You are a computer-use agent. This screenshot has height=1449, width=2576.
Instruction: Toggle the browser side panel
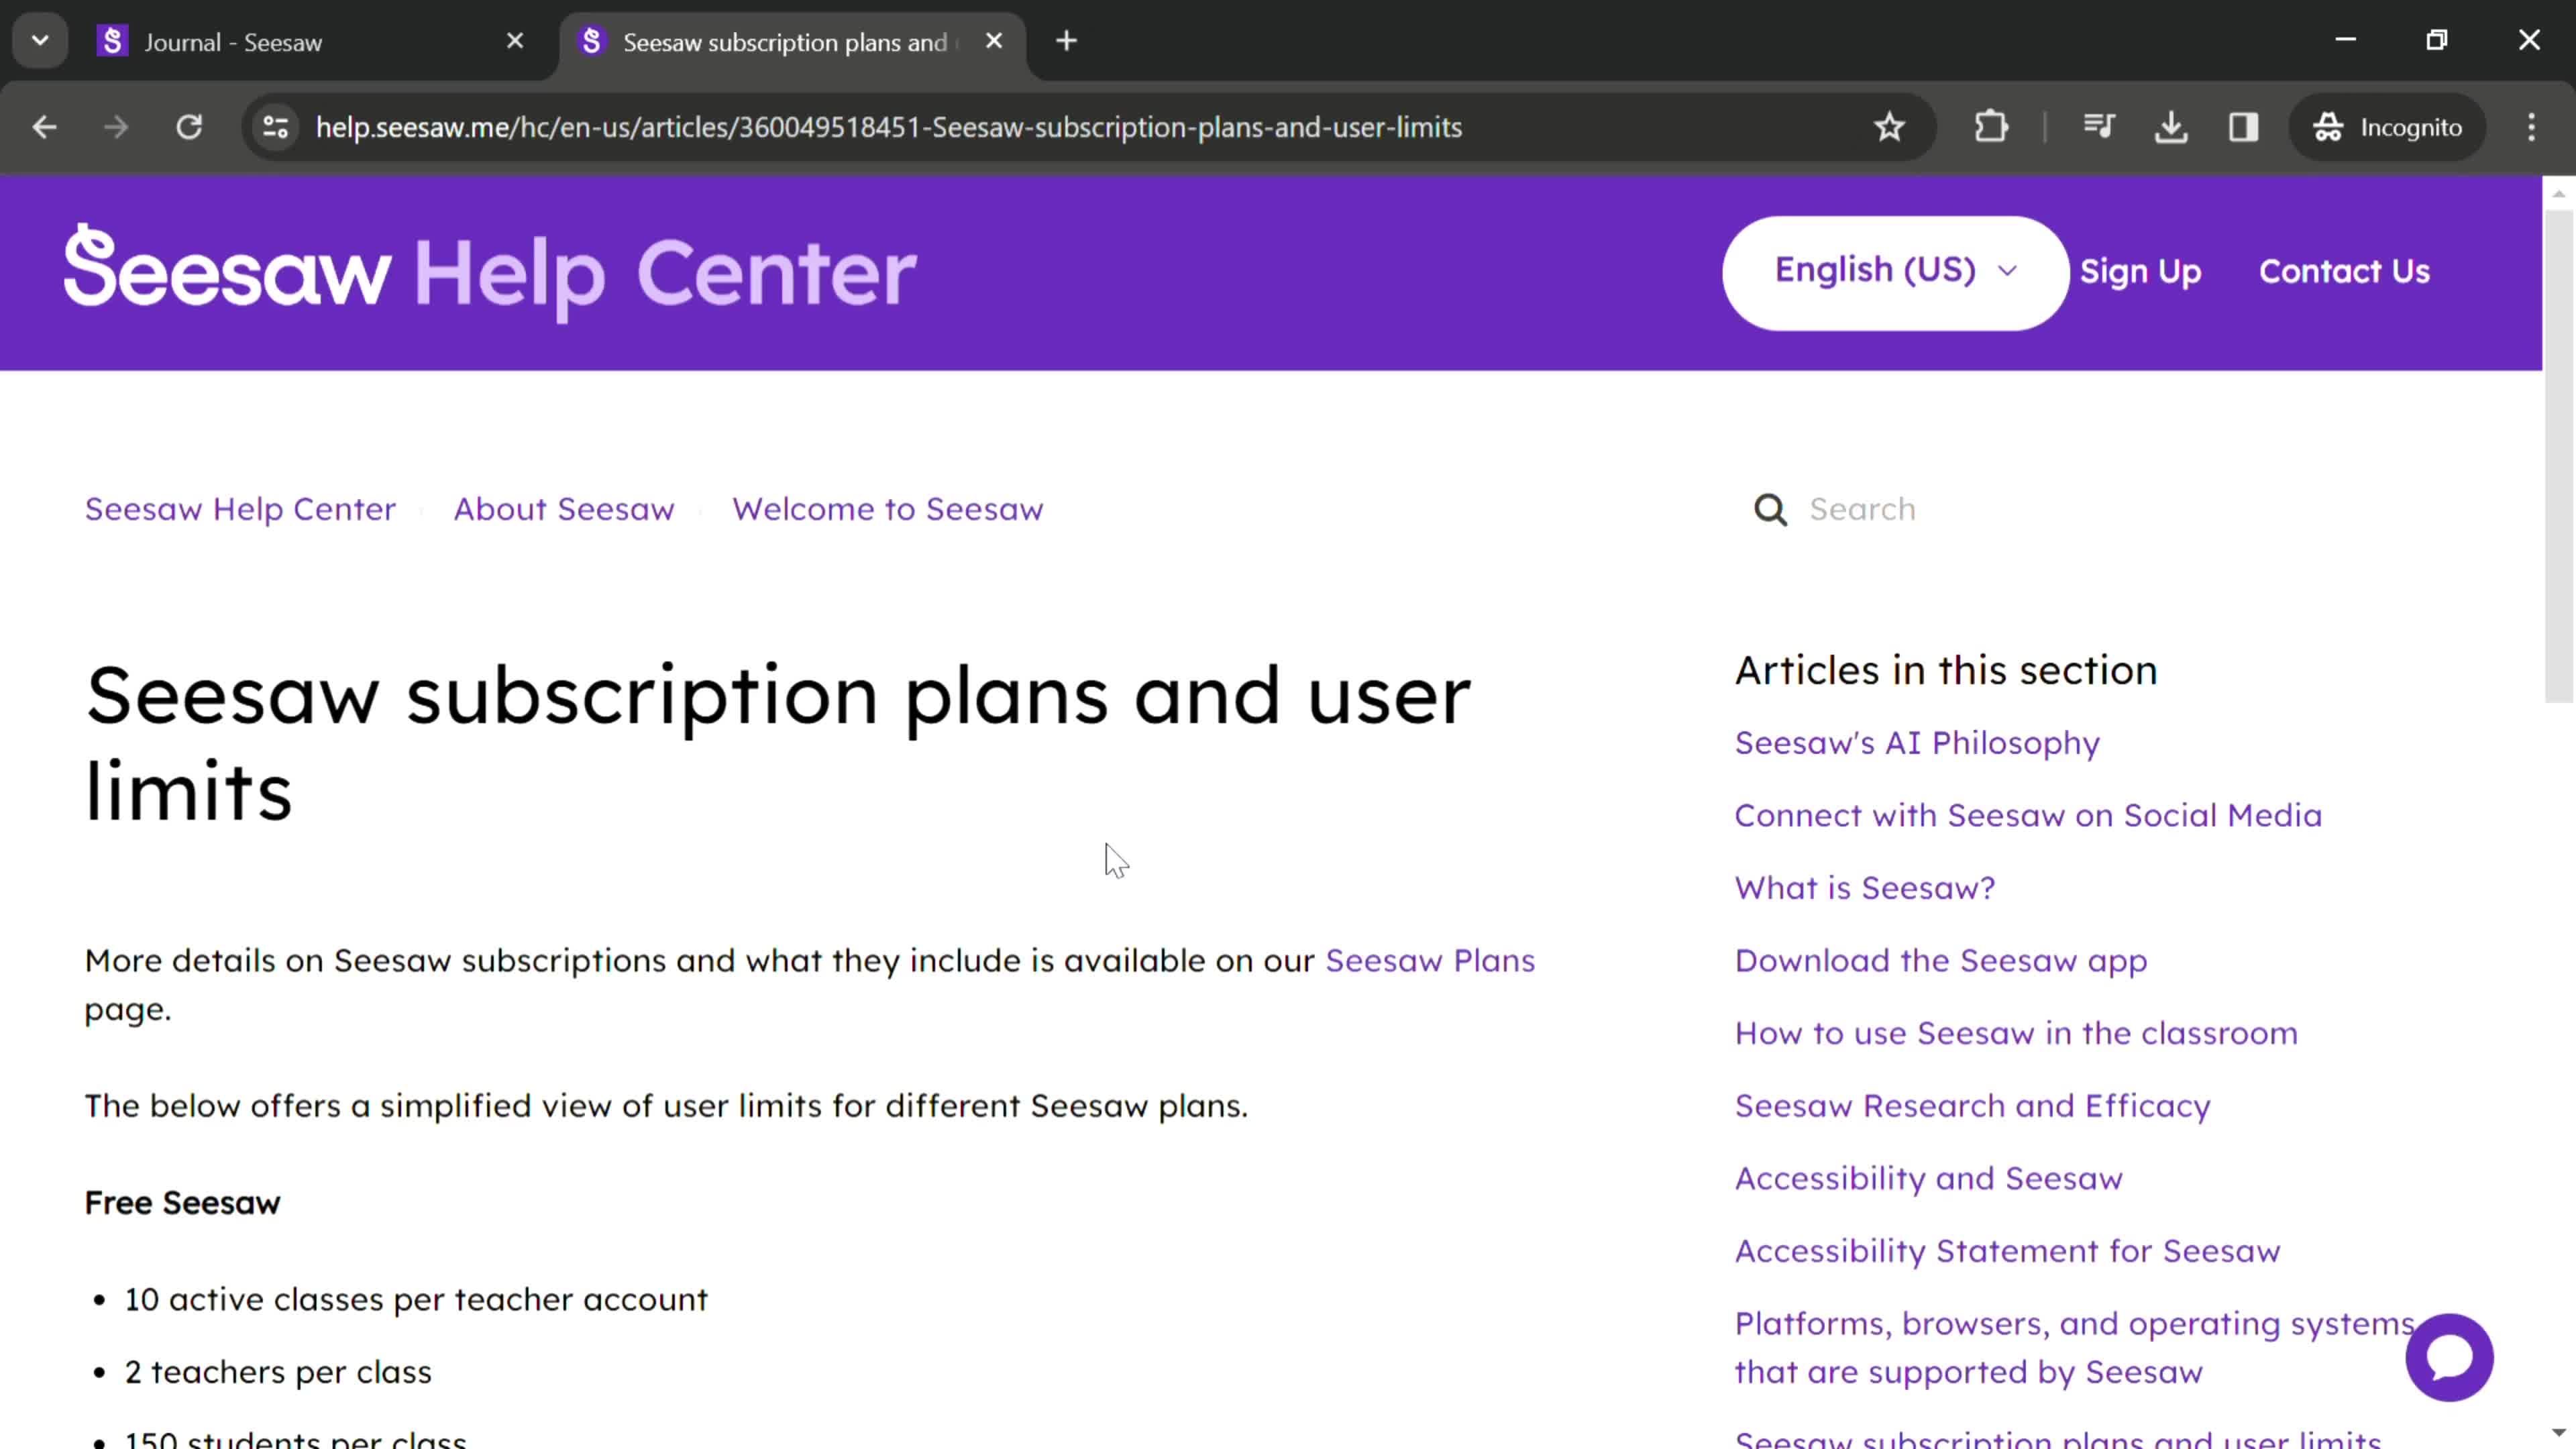tap(2244, 127)
